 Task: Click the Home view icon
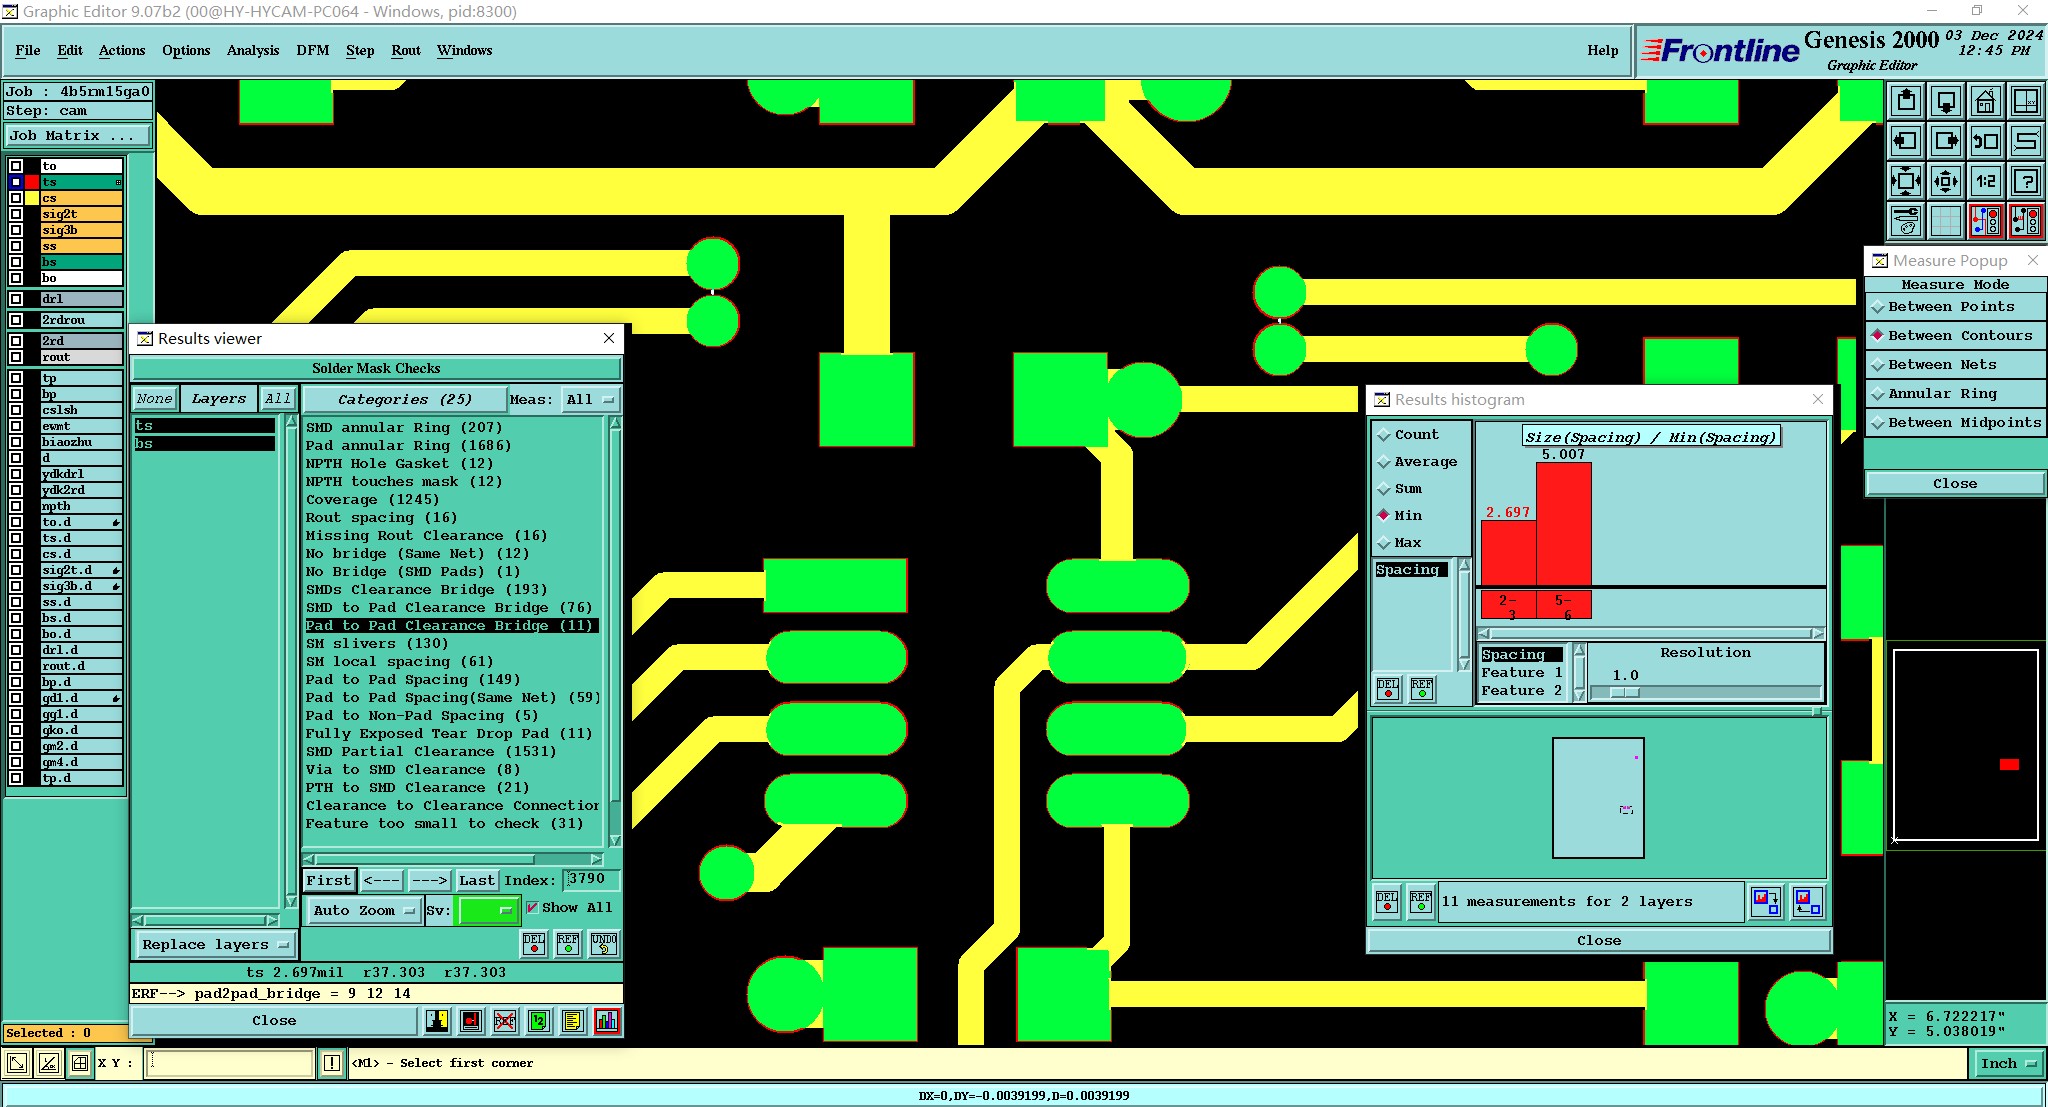click(1985, 101)
